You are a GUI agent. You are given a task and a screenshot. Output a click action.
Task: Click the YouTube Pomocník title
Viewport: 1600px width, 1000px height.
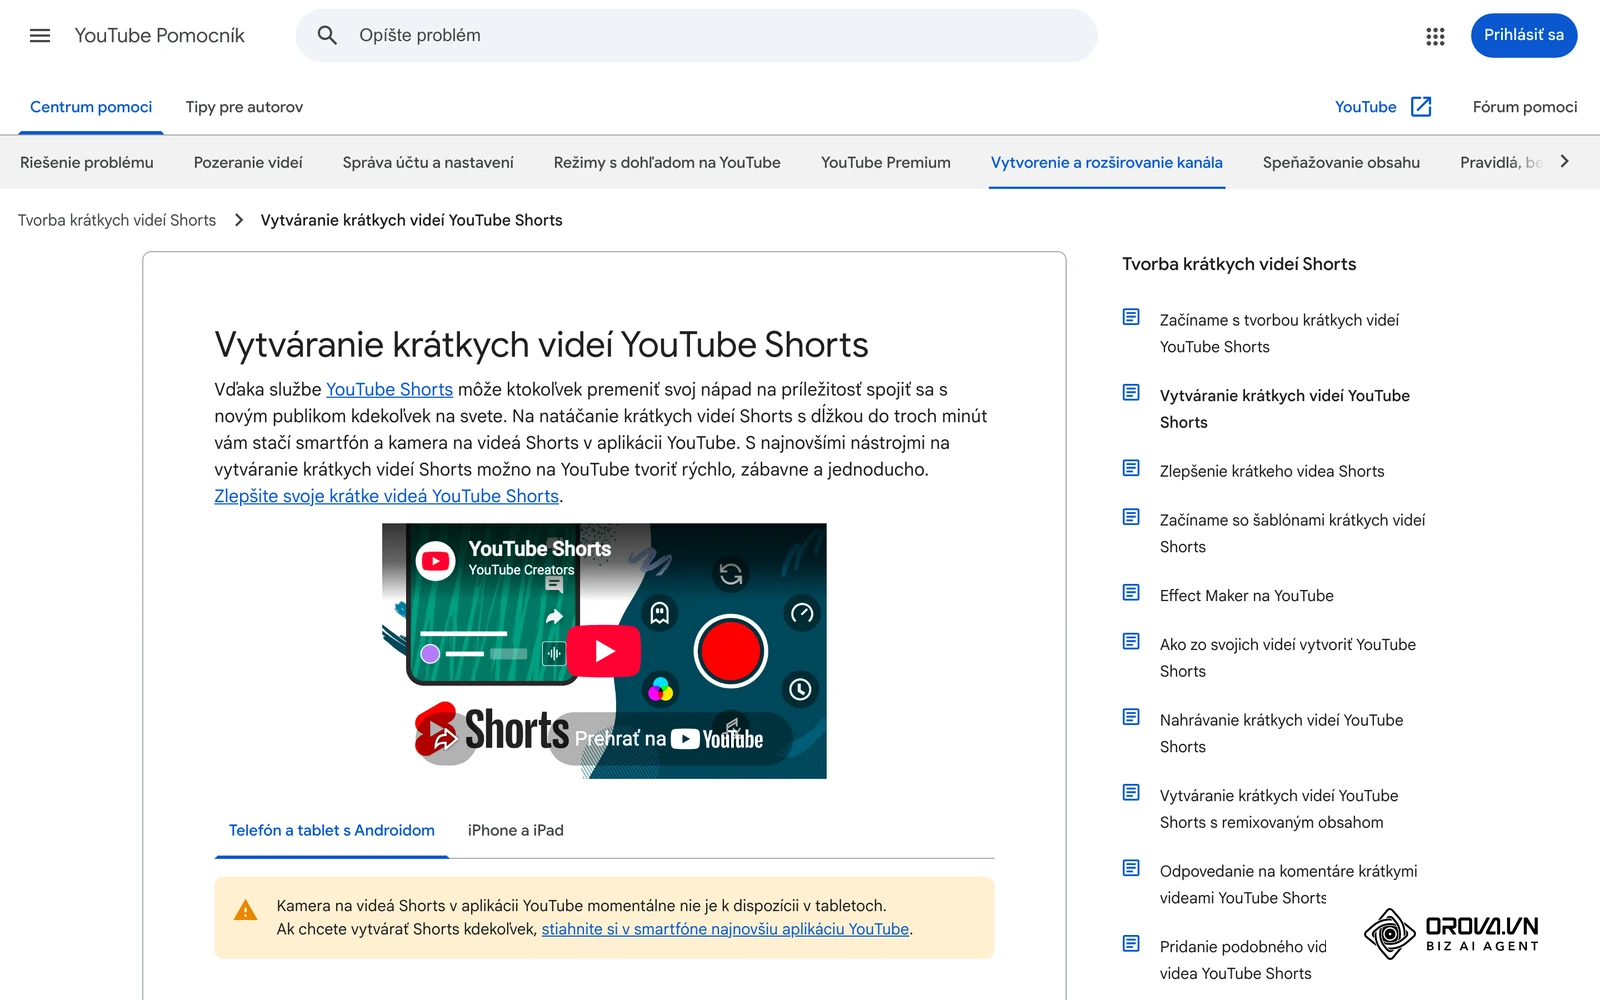pos(159,36)
